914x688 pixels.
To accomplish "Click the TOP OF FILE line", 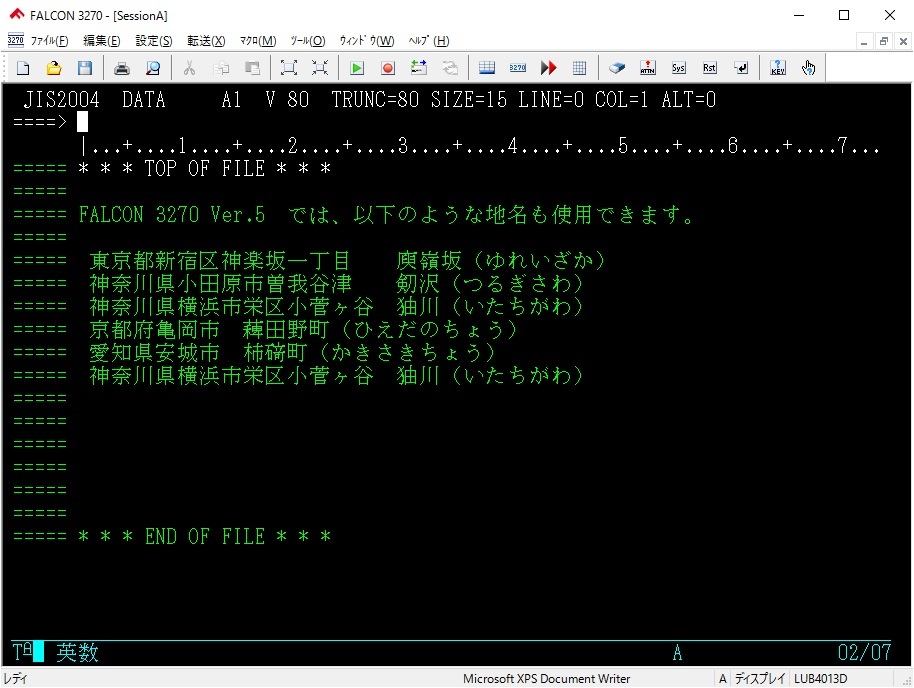I will tap(205, 169).
